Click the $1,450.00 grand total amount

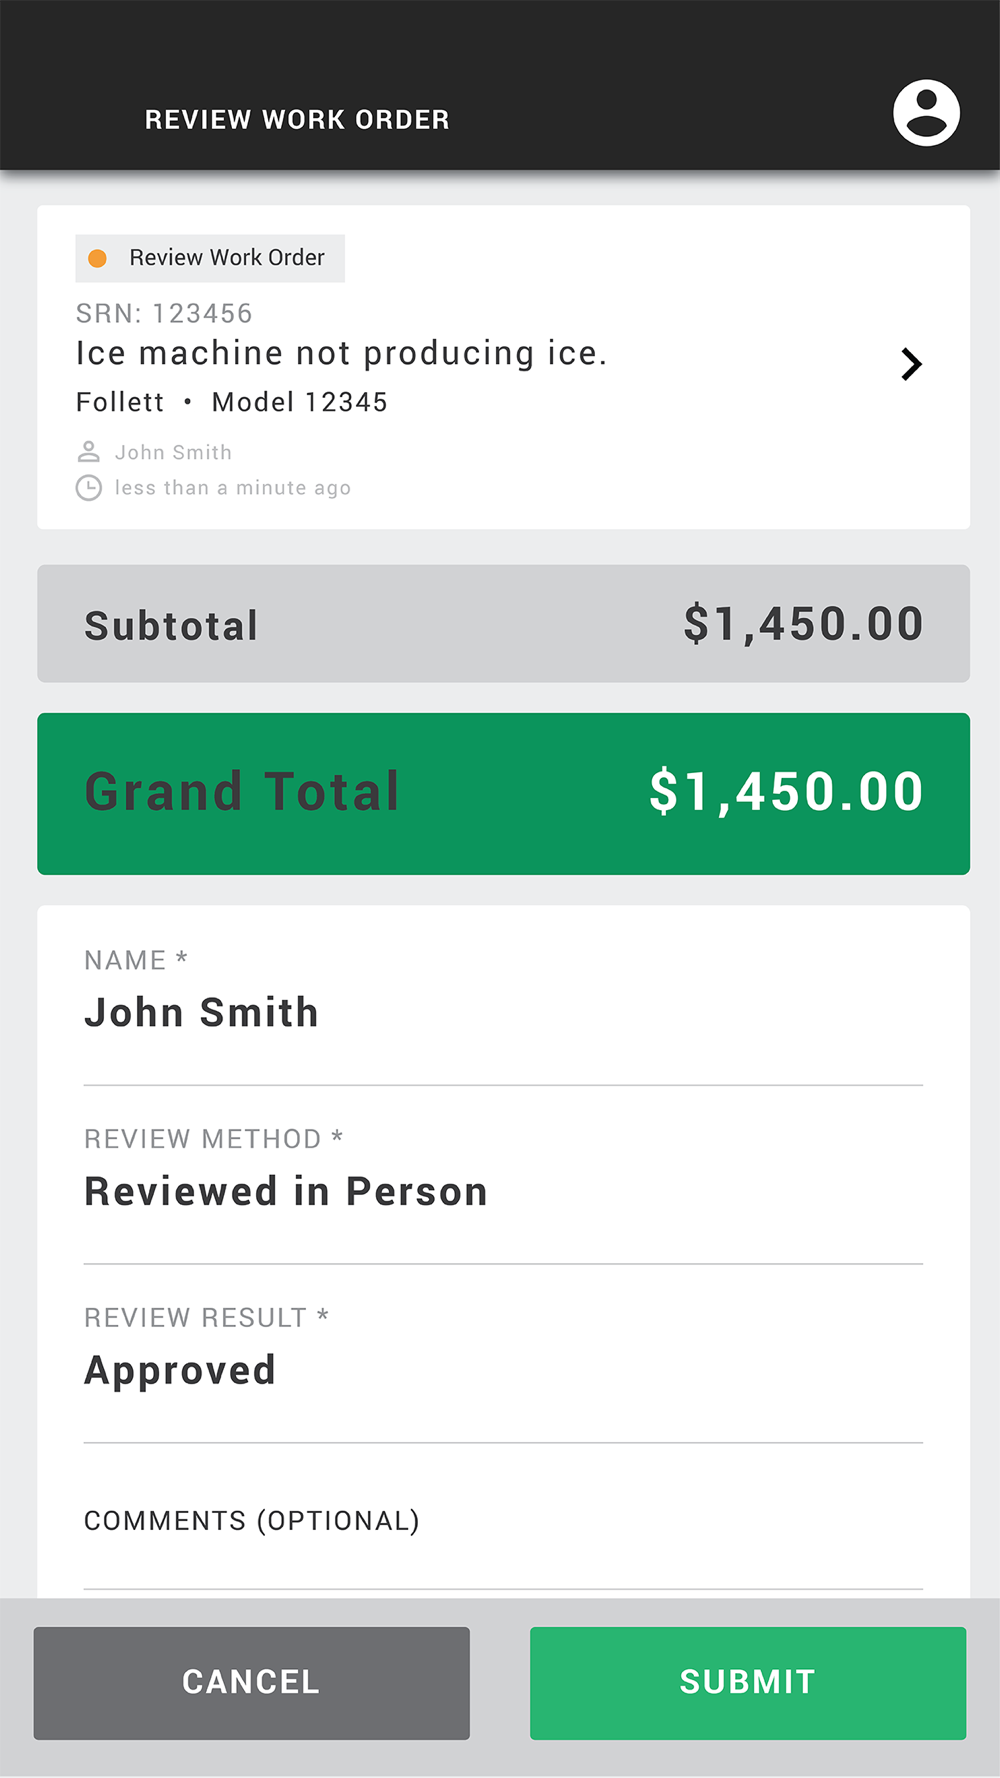coord(786,792)
